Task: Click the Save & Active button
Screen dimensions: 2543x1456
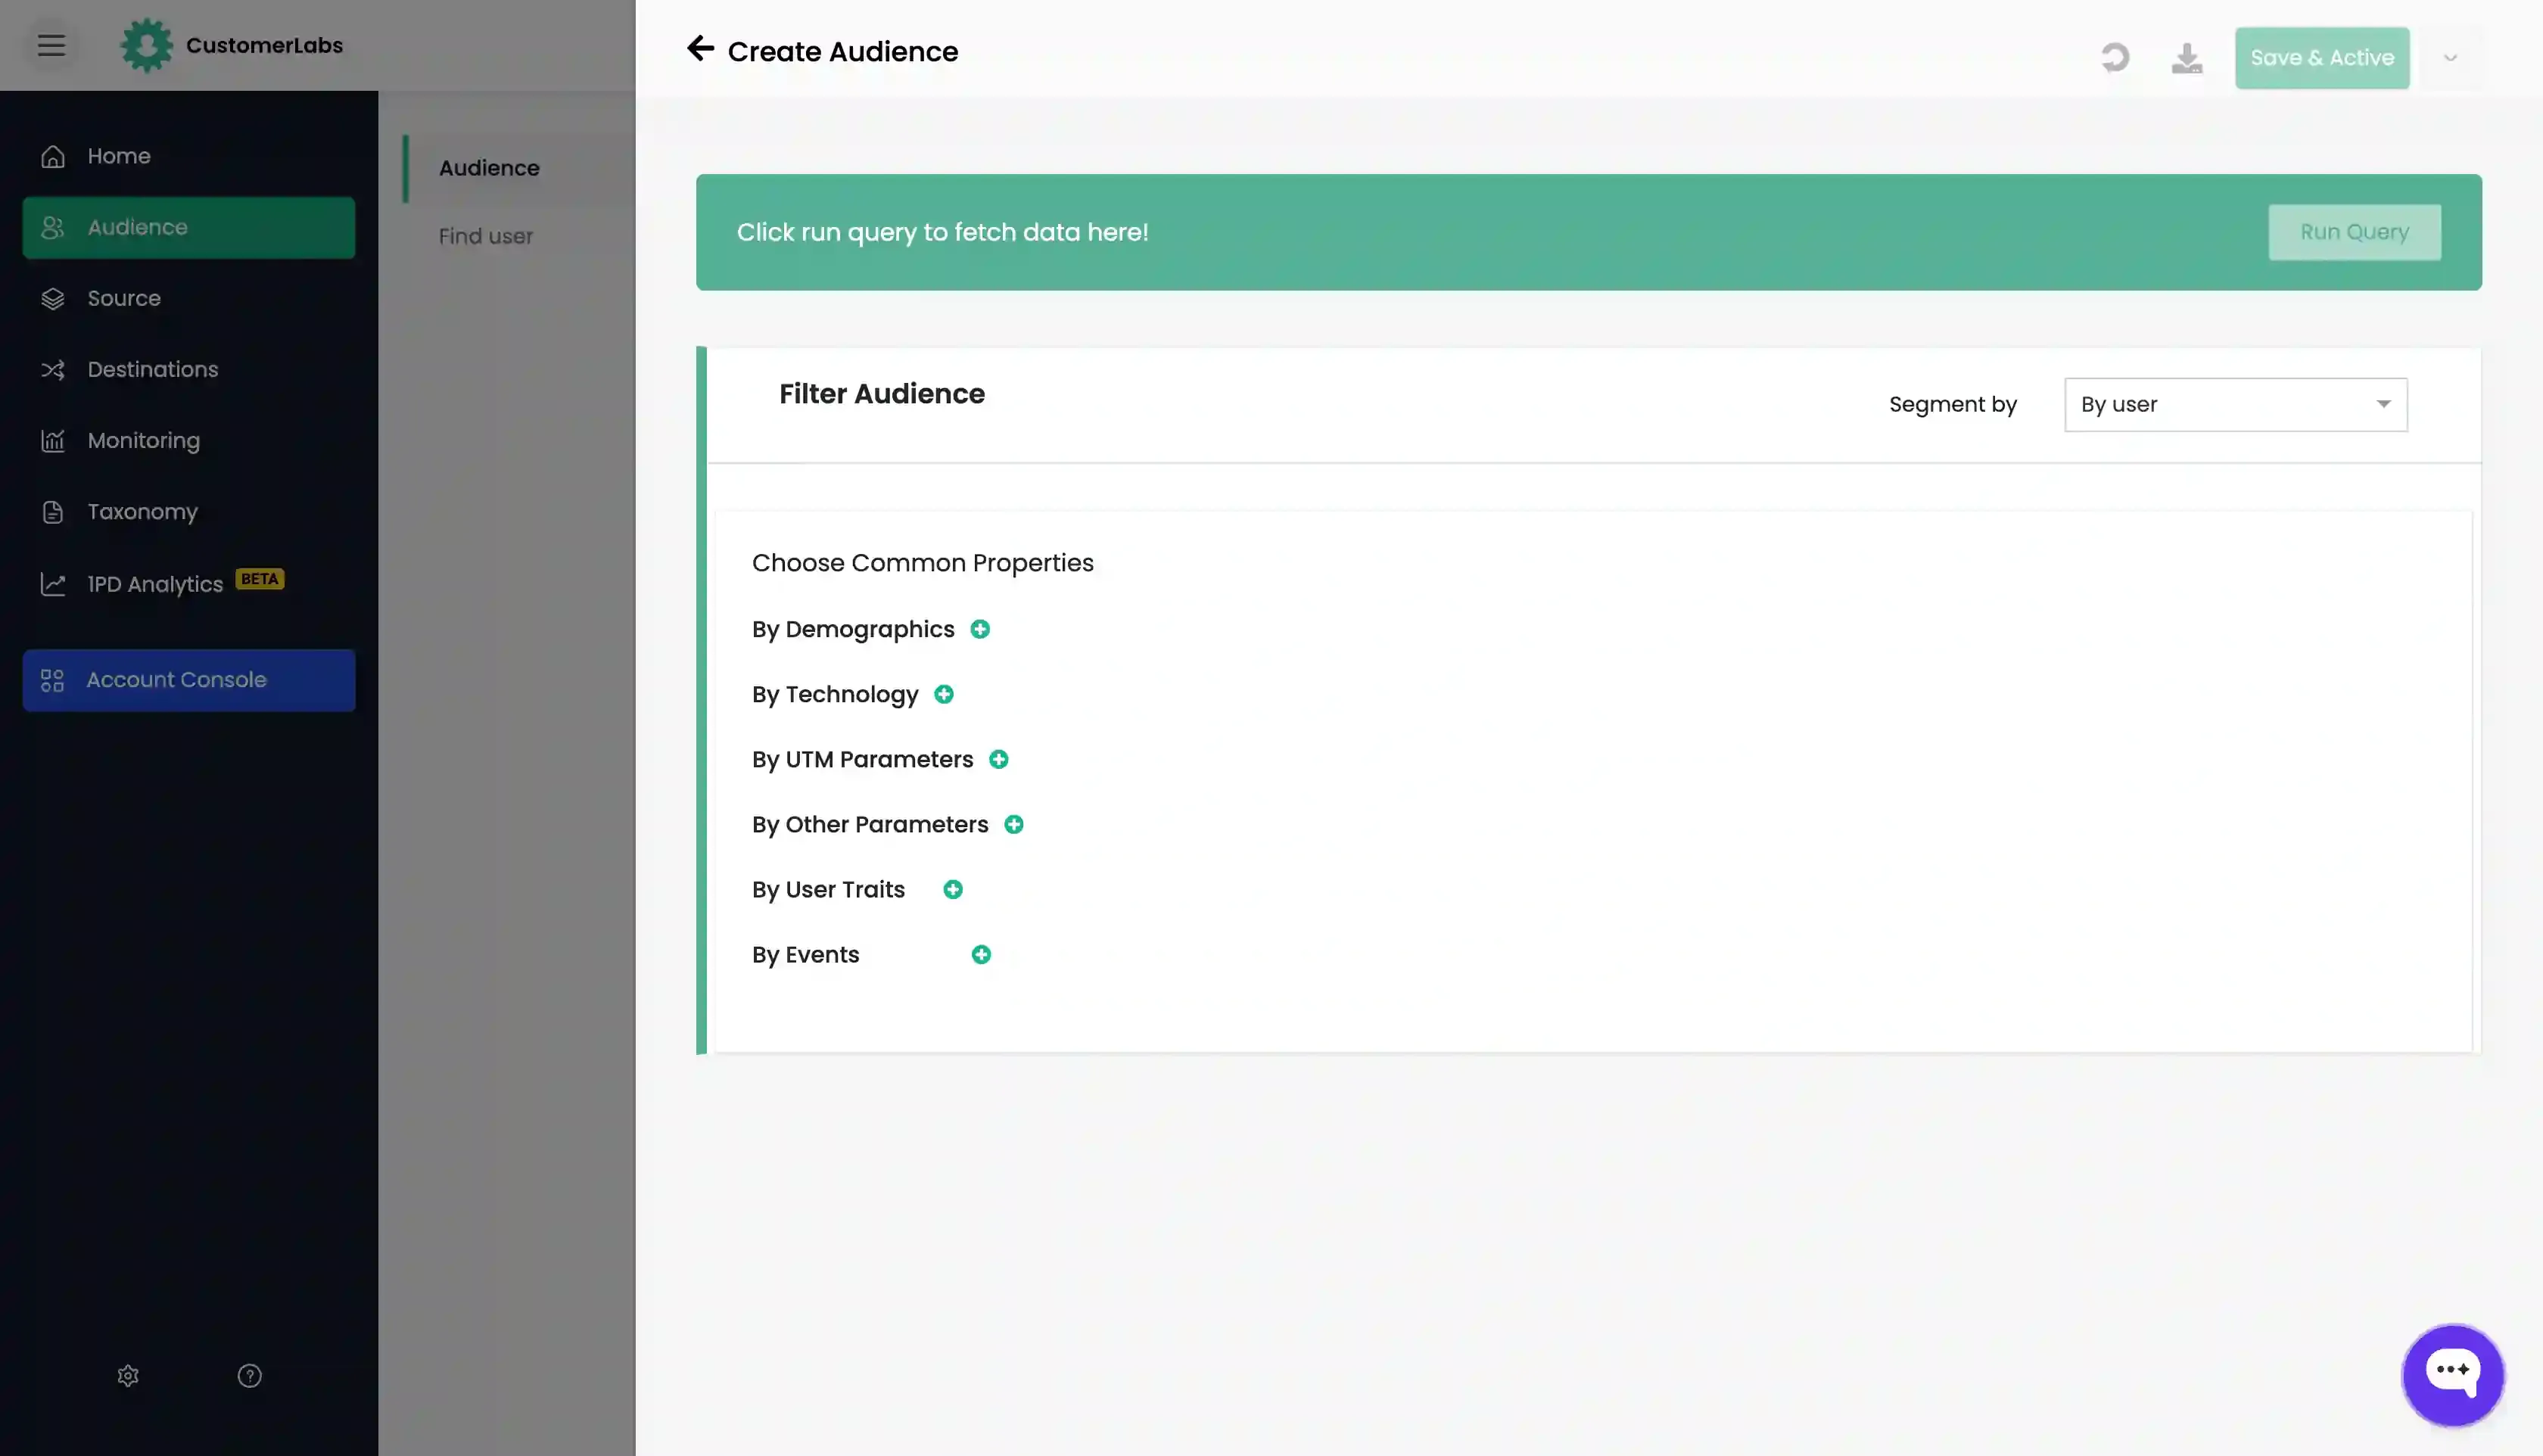Action: point(2322,58)
